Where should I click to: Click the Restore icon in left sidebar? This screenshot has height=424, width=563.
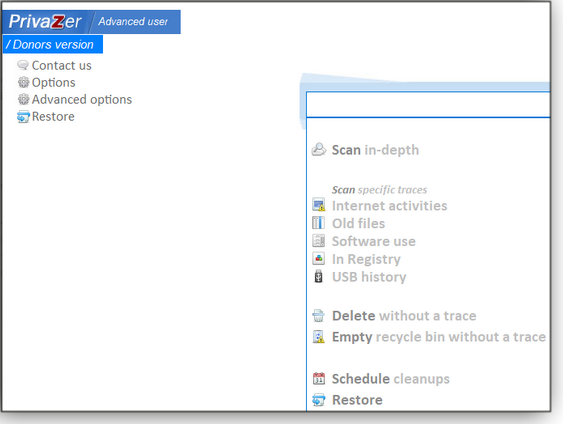click(23, 117)
